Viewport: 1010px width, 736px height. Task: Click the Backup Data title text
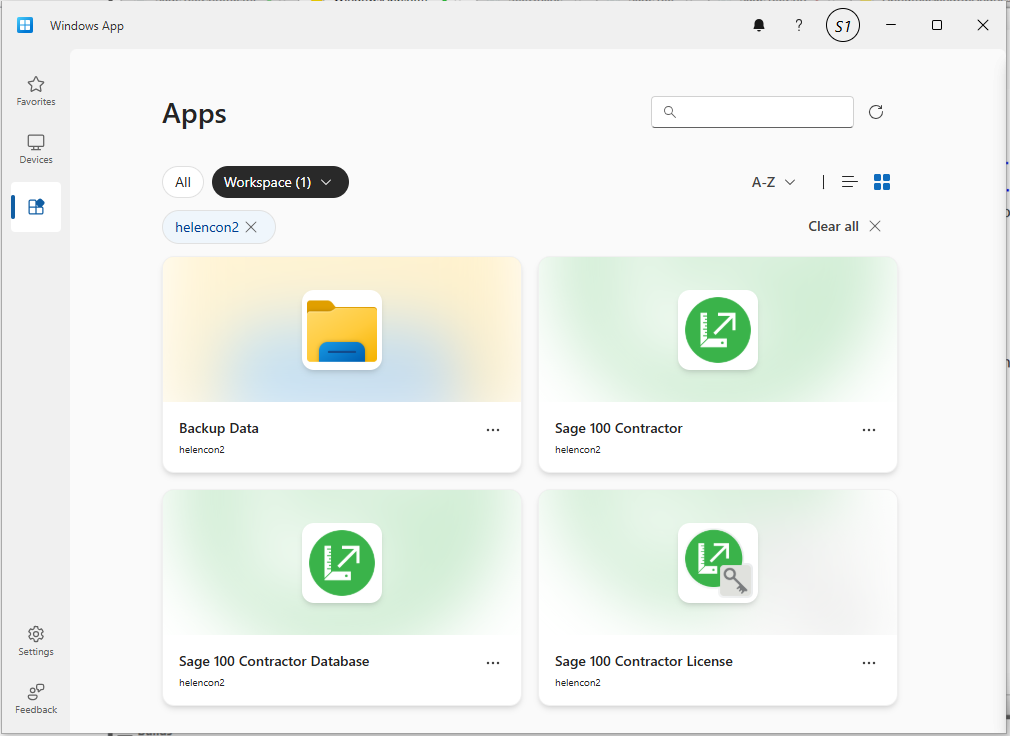(219, 428)
